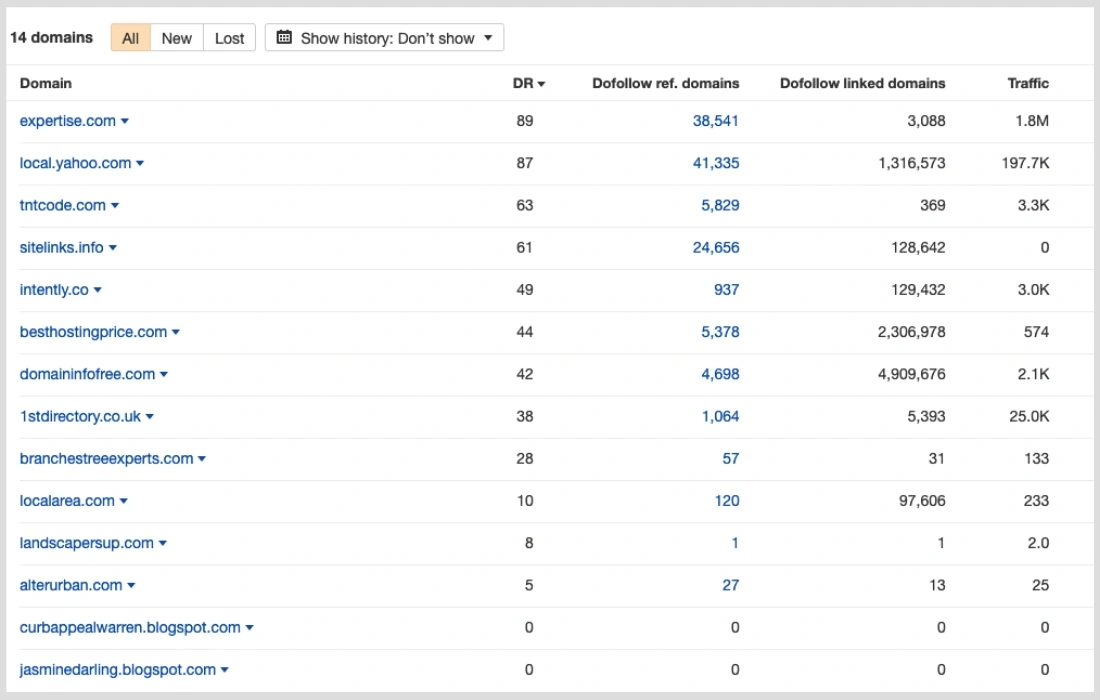Expand the dropdown arrow next to landscapersup.com
Image resolution: width=1100 pixels, height=700 pixels.
[163, 543]
